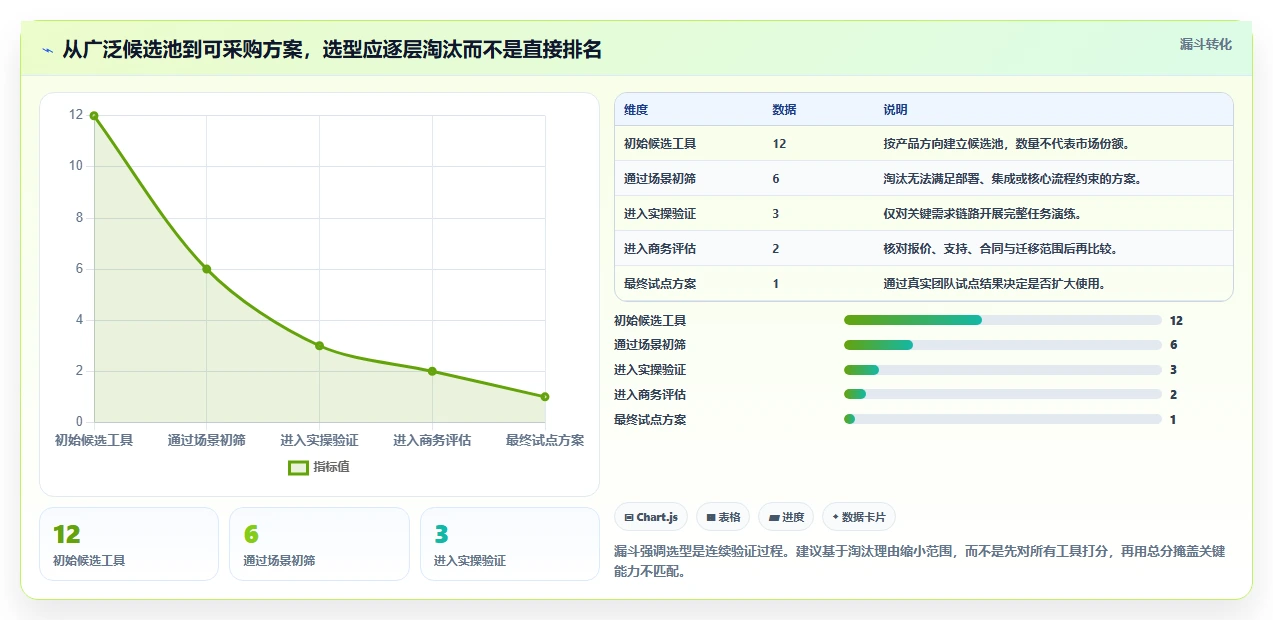Click the summary paragraph starting 漏斗强调选型
The width and height of the screenshot is (1273, 620).
click(919, 562)
